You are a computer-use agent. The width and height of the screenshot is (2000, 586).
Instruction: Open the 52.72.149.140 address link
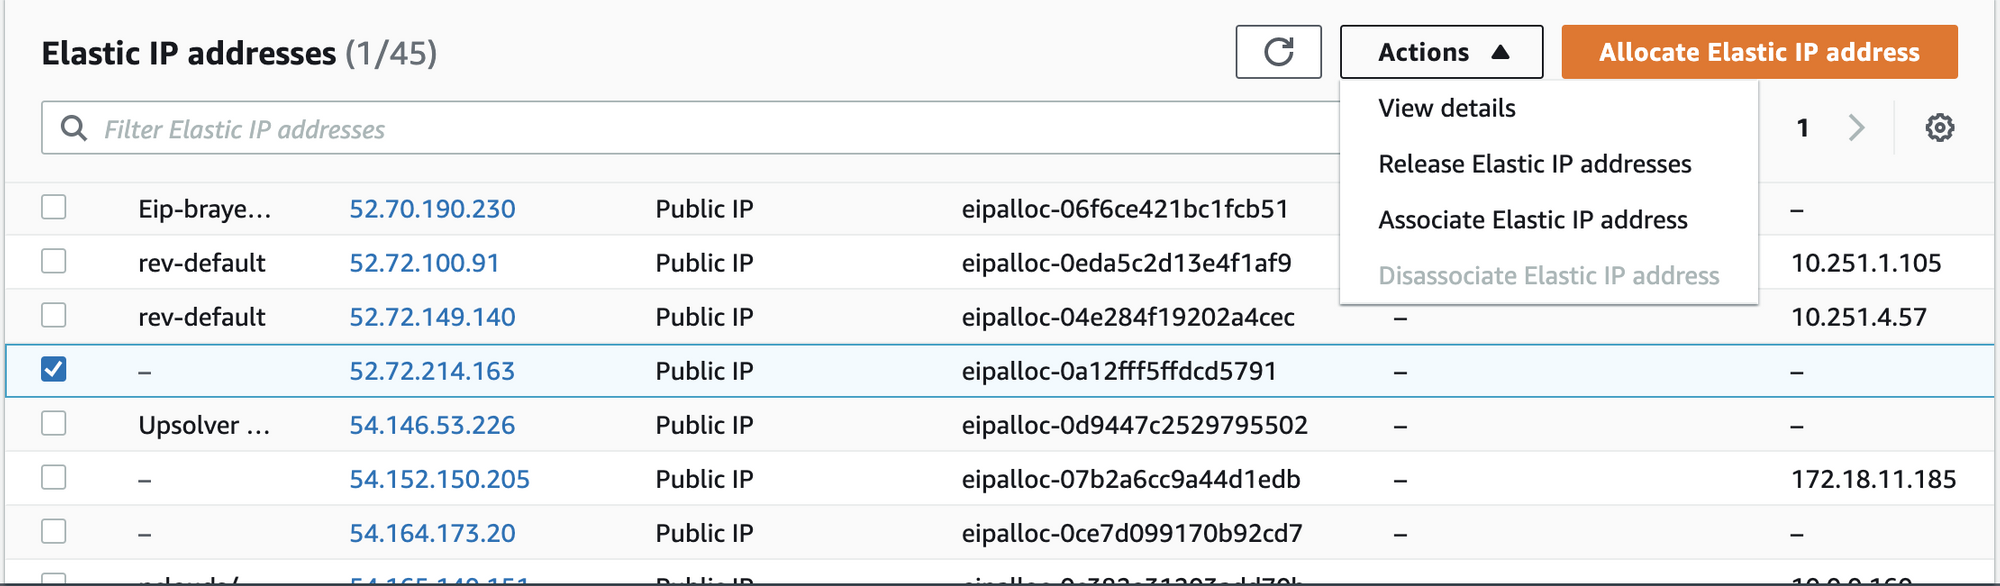click(432, 317)
